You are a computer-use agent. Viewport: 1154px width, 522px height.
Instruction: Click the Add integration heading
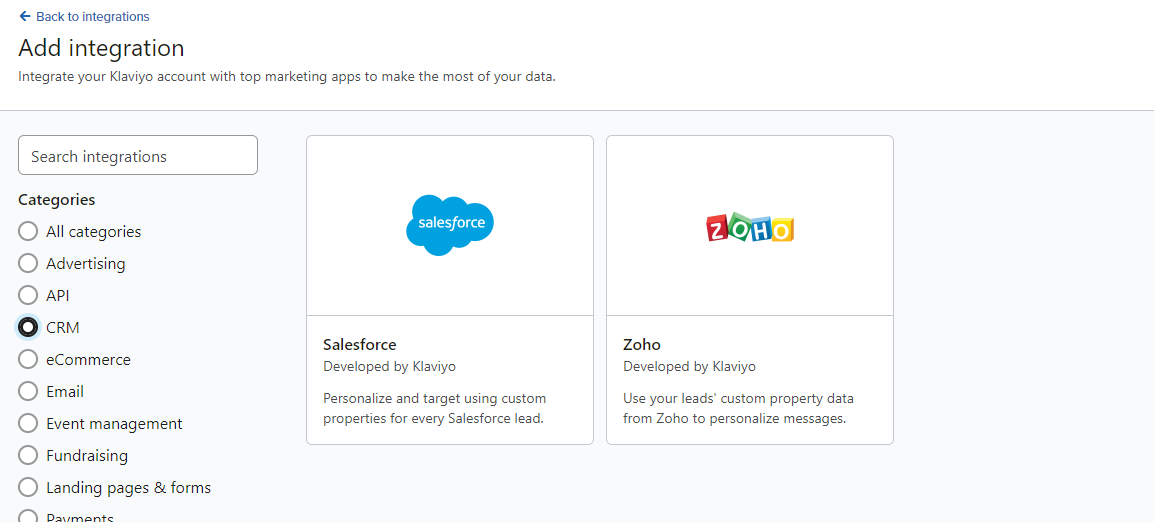coord(102,48)
